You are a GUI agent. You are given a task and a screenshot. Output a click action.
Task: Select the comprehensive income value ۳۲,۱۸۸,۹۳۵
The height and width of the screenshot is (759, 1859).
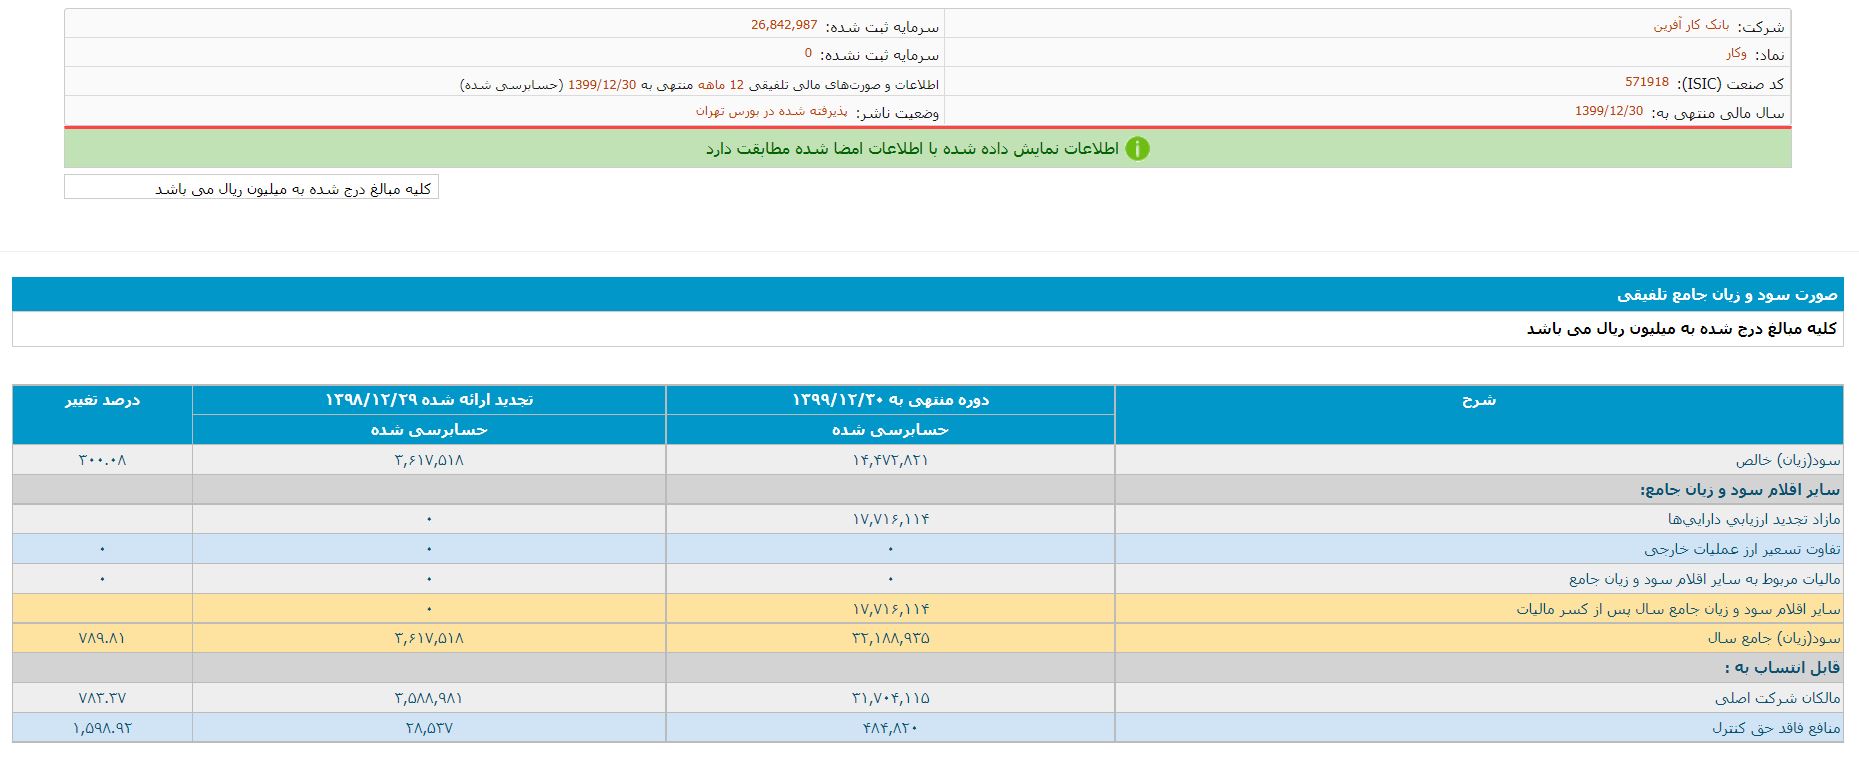[x=890, y=638]
